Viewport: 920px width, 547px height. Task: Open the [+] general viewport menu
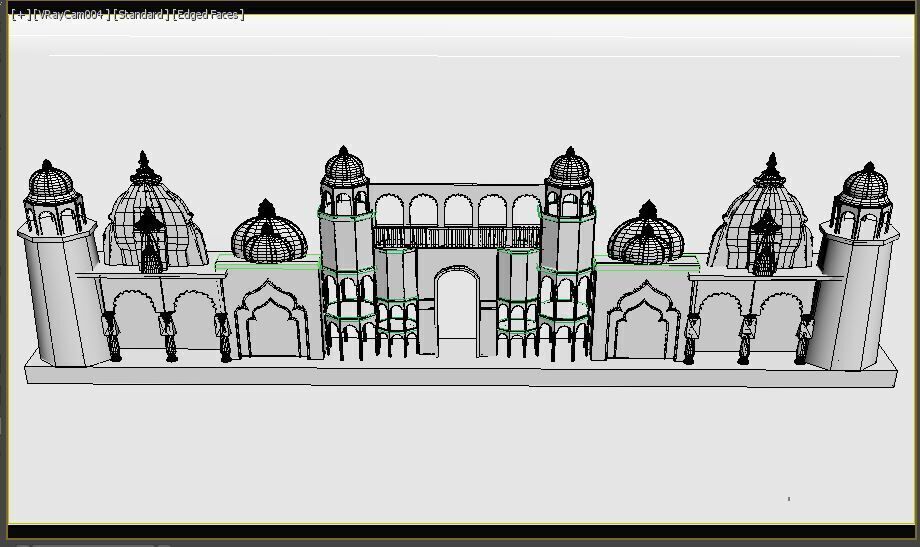[x=21, y=15]
